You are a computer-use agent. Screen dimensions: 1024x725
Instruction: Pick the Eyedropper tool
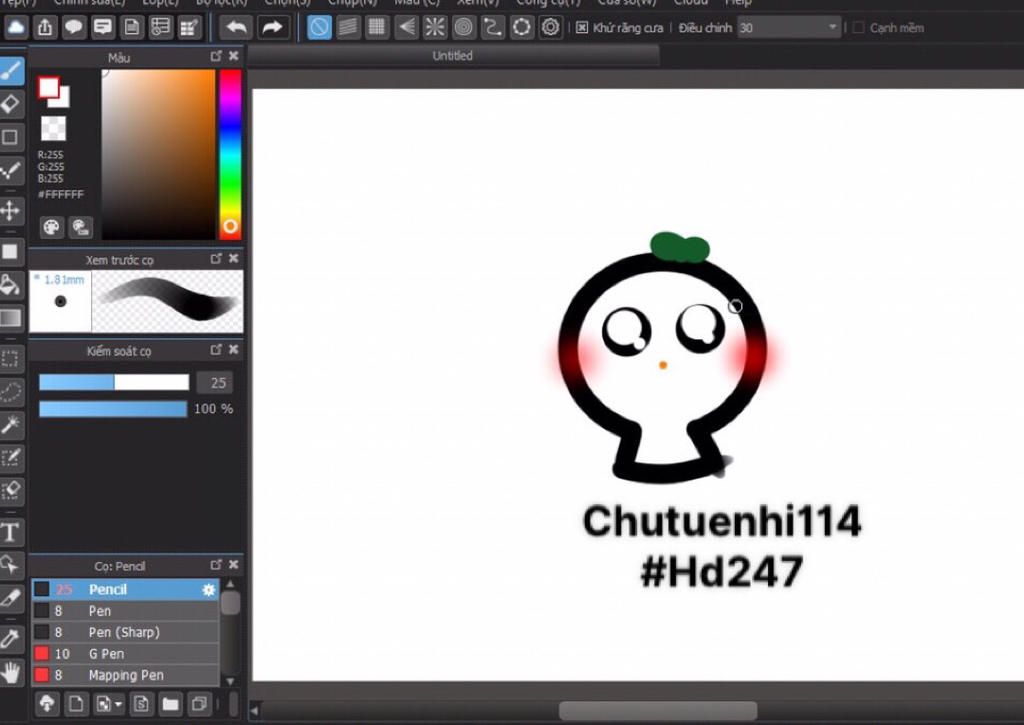pos(10,639)
